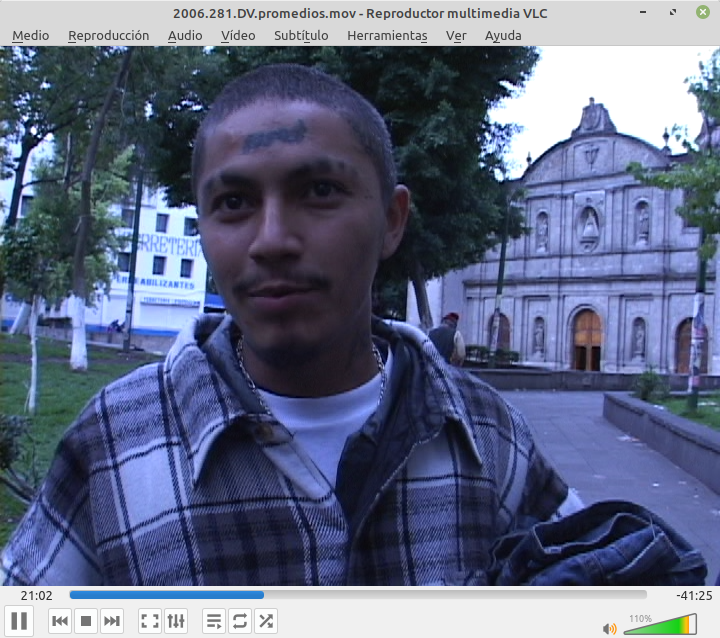
Task: Open the Reproducción menu
Action: click(108, 35)
